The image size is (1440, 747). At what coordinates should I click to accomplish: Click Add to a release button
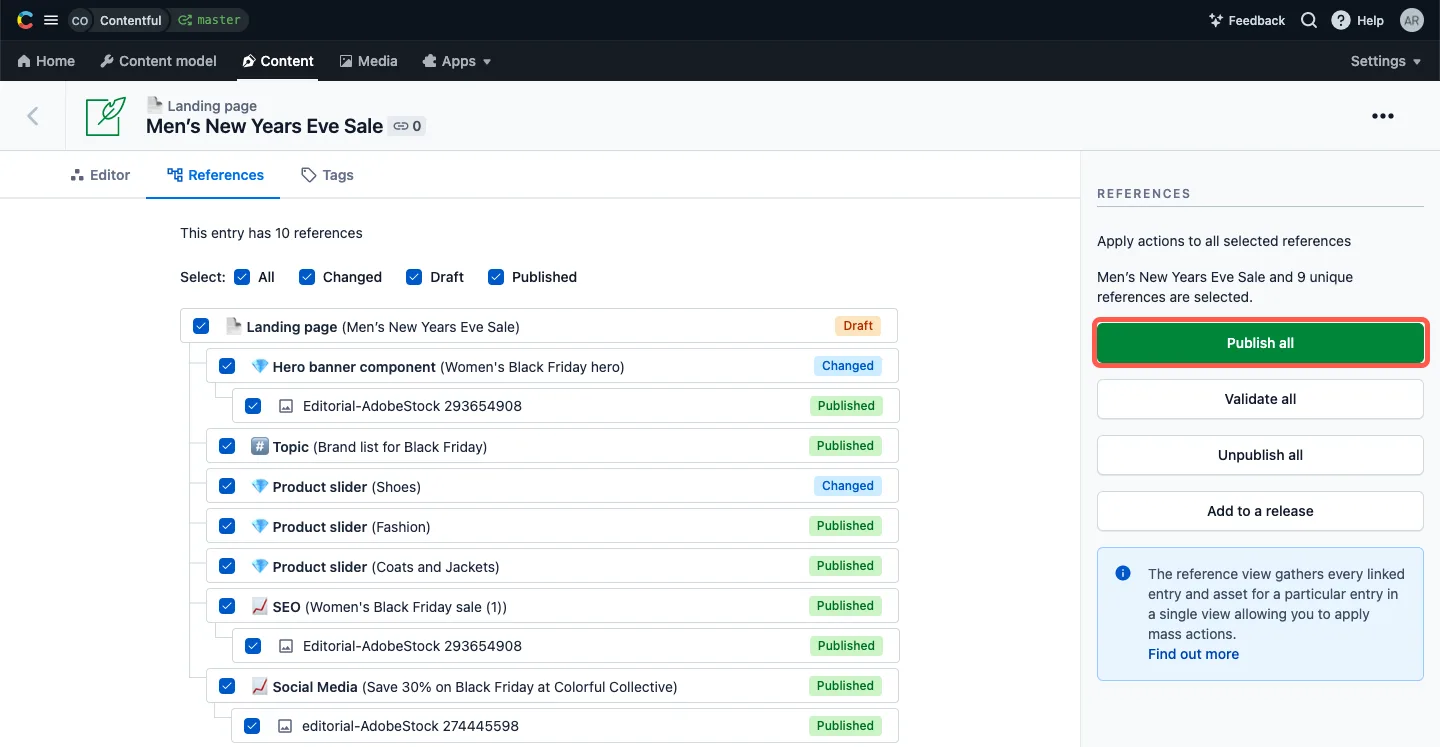tap(1260, 511)
